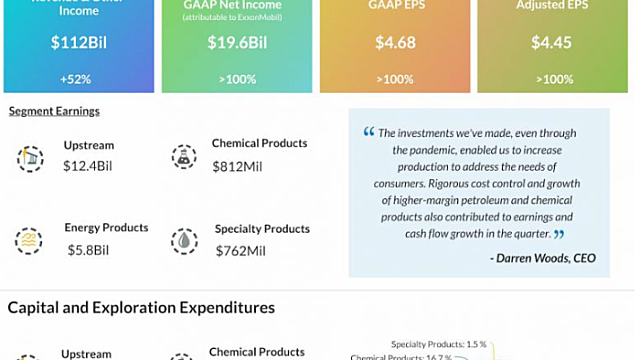
Task: Select the GAAP EPS $4.68 card
Action: (x=395, y=46)
